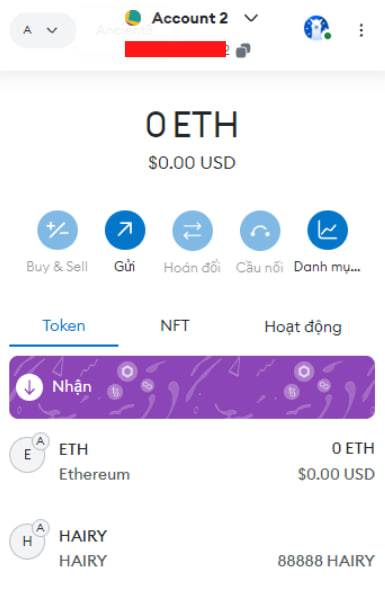Open the Hoán đổi swap icon
This screenshot has height=612, width=385.
tap(192, 230)
